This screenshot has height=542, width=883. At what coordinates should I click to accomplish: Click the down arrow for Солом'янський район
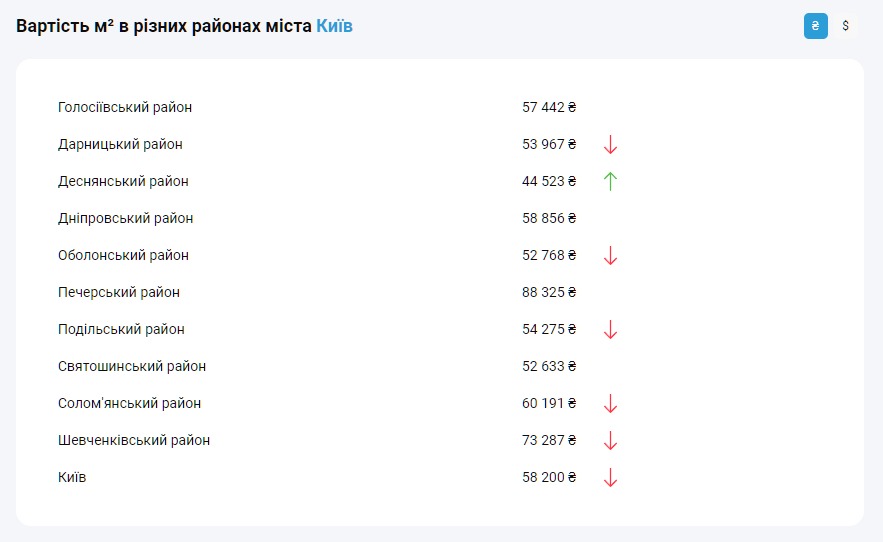point(610,404)
